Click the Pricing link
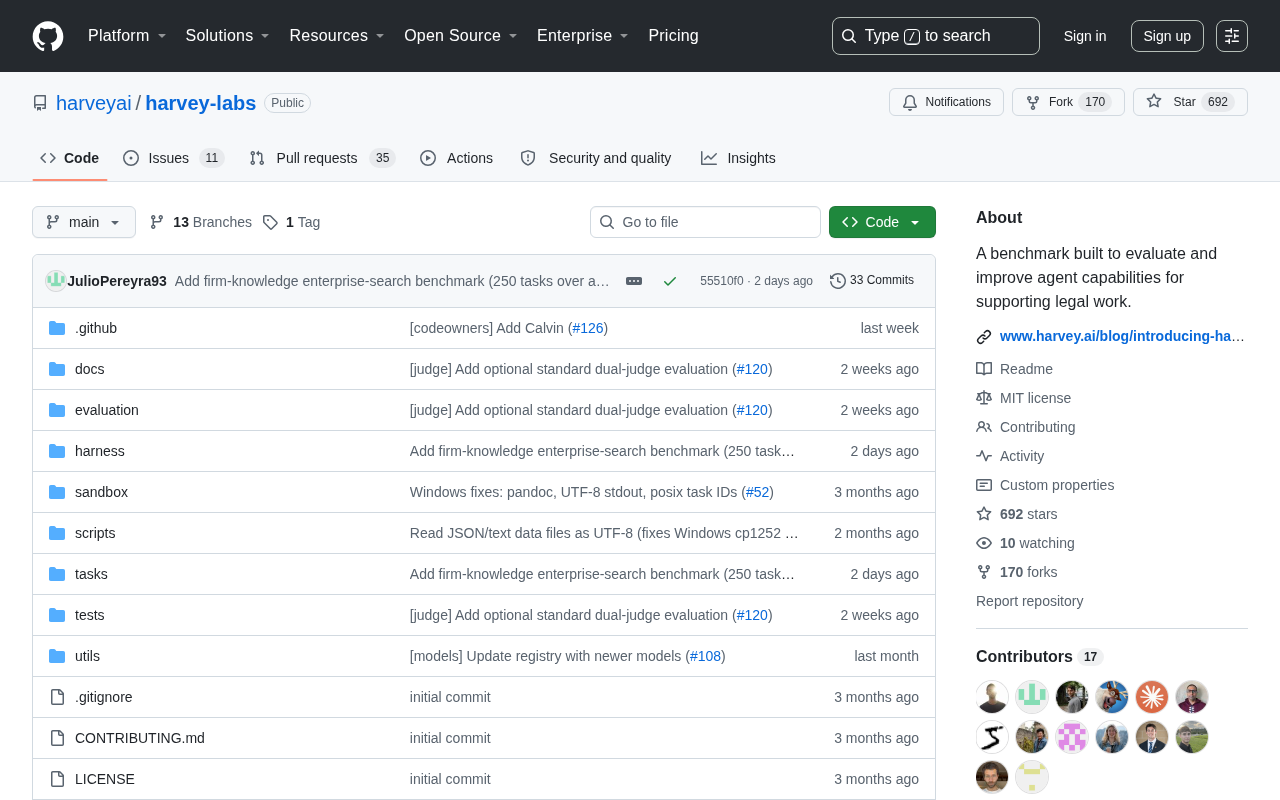The image size is (1280, 800). (673, 36)
